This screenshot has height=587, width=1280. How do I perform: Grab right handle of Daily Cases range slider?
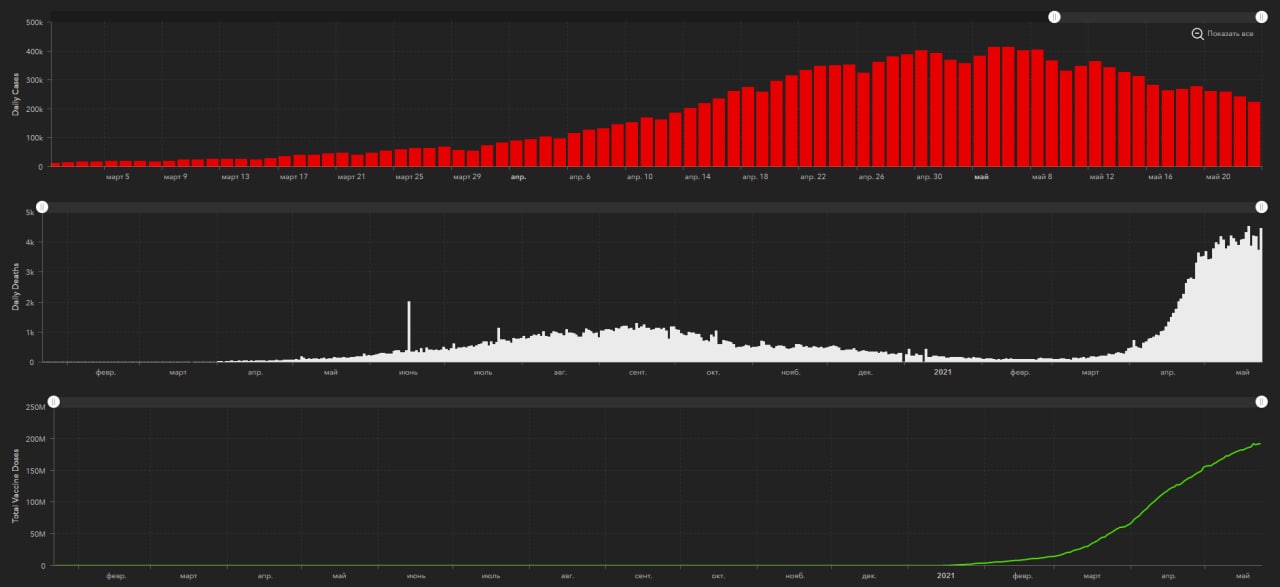tap(1261, 17)
